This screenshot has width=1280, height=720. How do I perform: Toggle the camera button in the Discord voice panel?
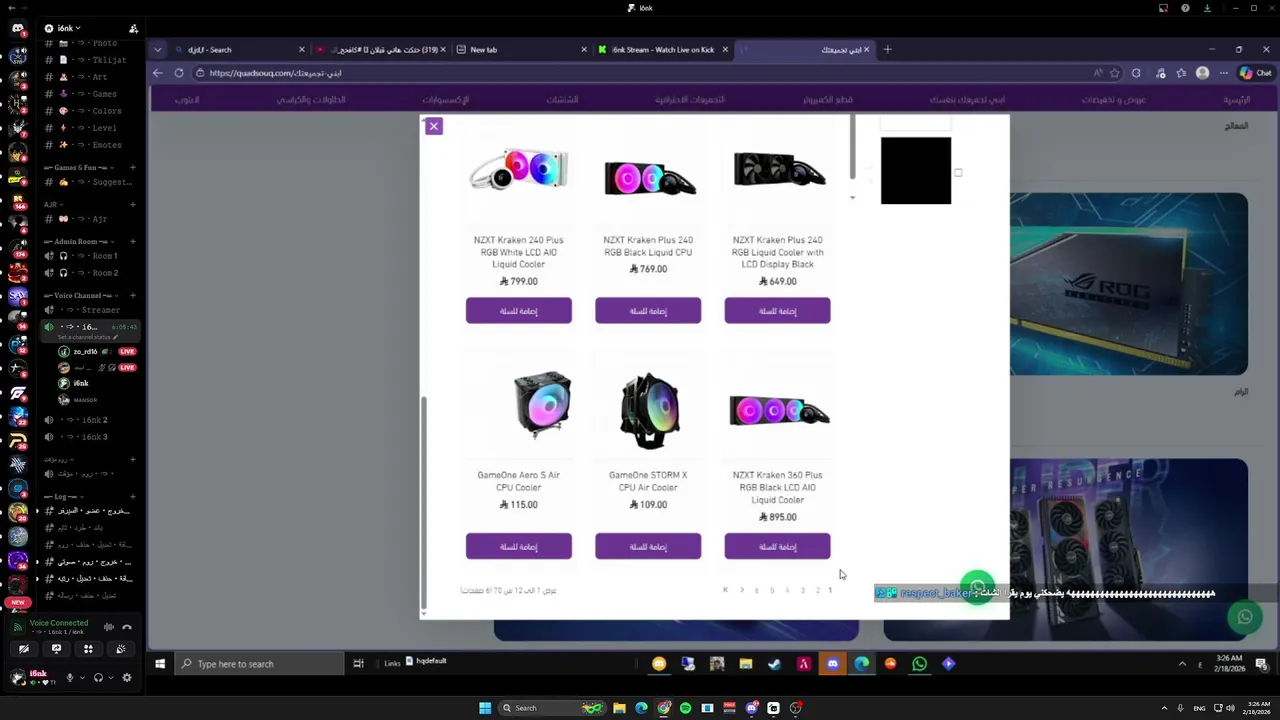24,649
